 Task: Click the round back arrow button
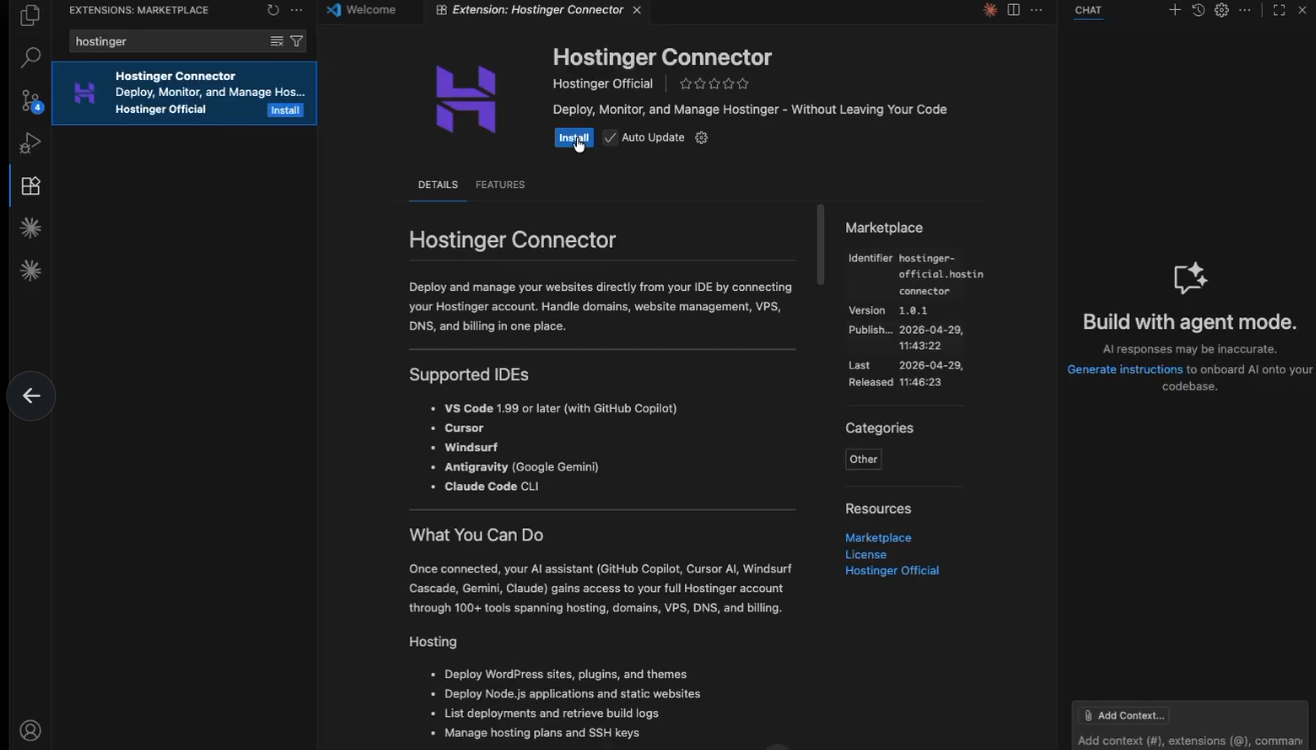31,396
